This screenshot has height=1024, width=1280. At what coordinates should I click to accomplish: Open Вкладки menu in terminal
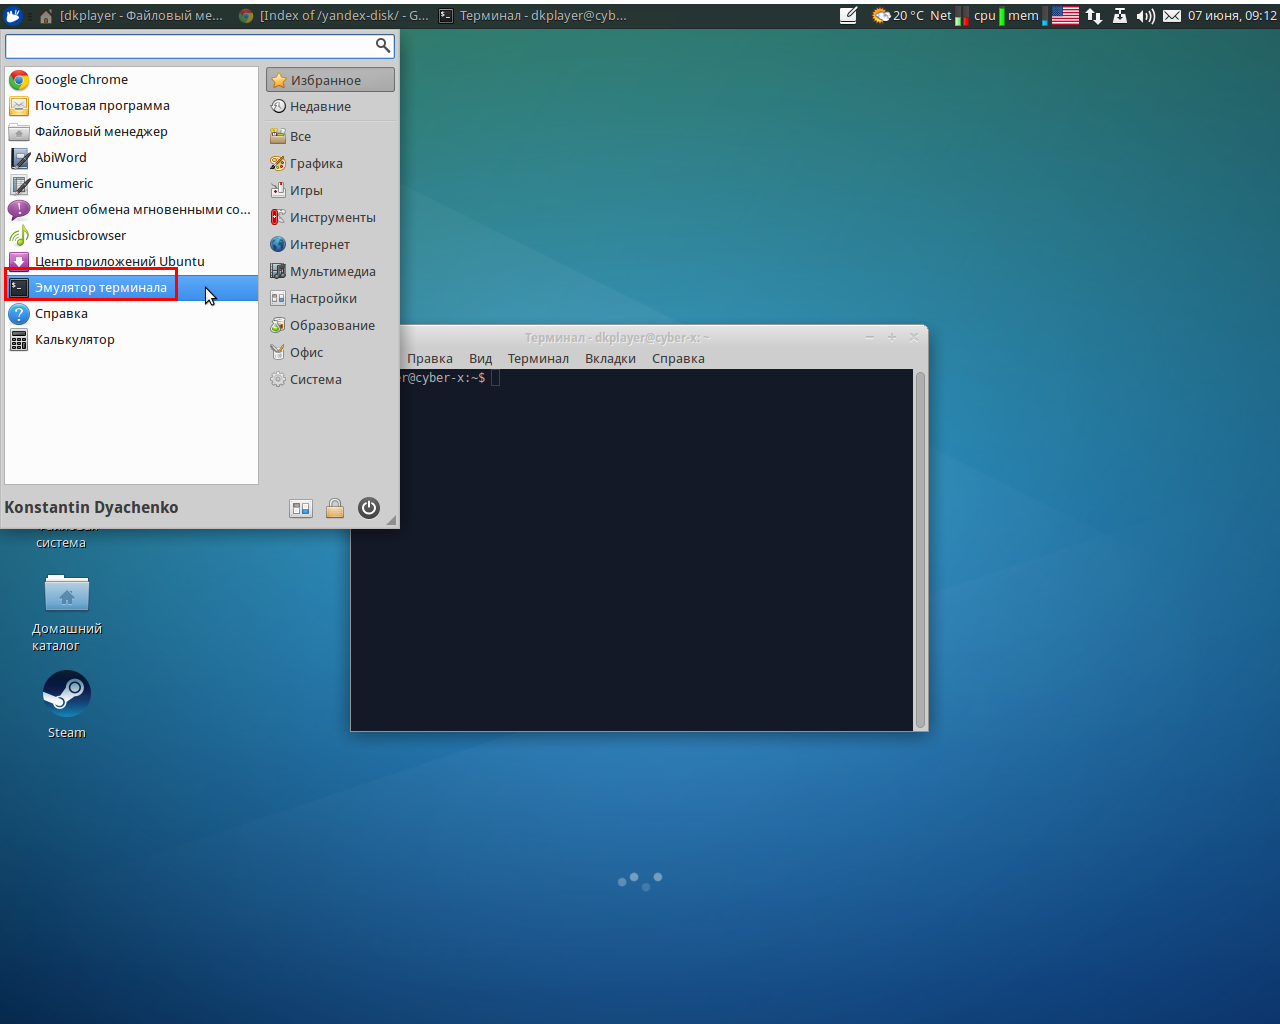point(610,359)
